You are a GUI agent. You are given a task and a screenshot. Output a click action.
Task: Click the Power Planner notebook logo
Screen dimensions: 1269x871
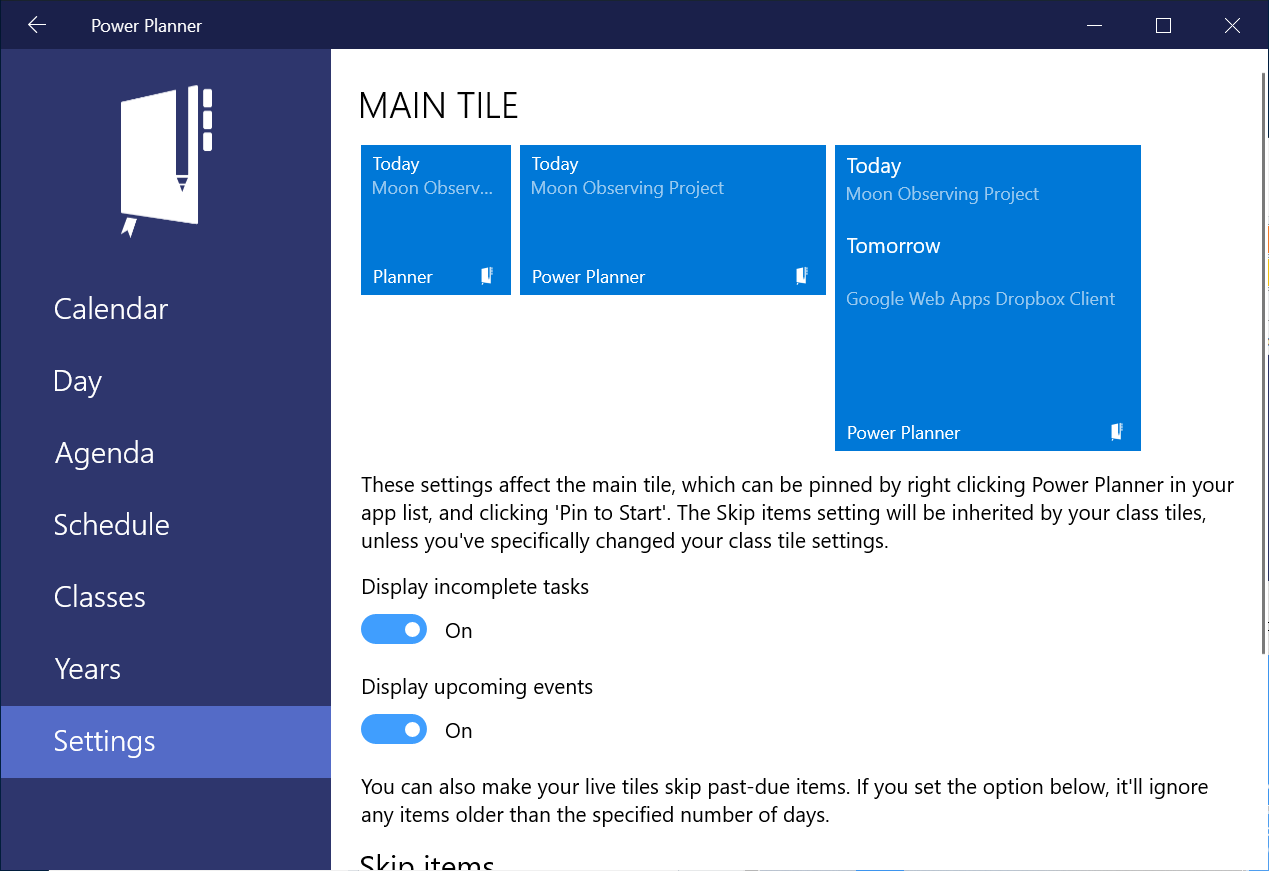click(x=166, y=161)
